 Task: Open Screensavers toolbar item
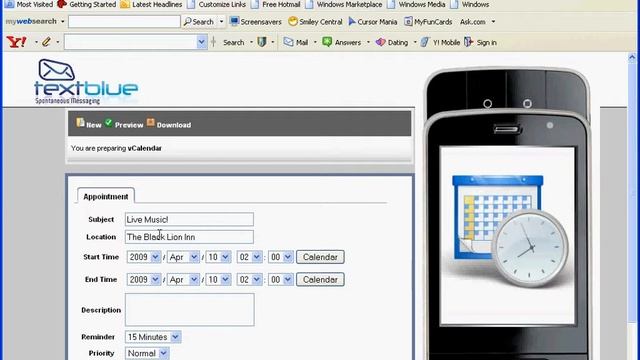pyautogui.click(x=256, y=22)
